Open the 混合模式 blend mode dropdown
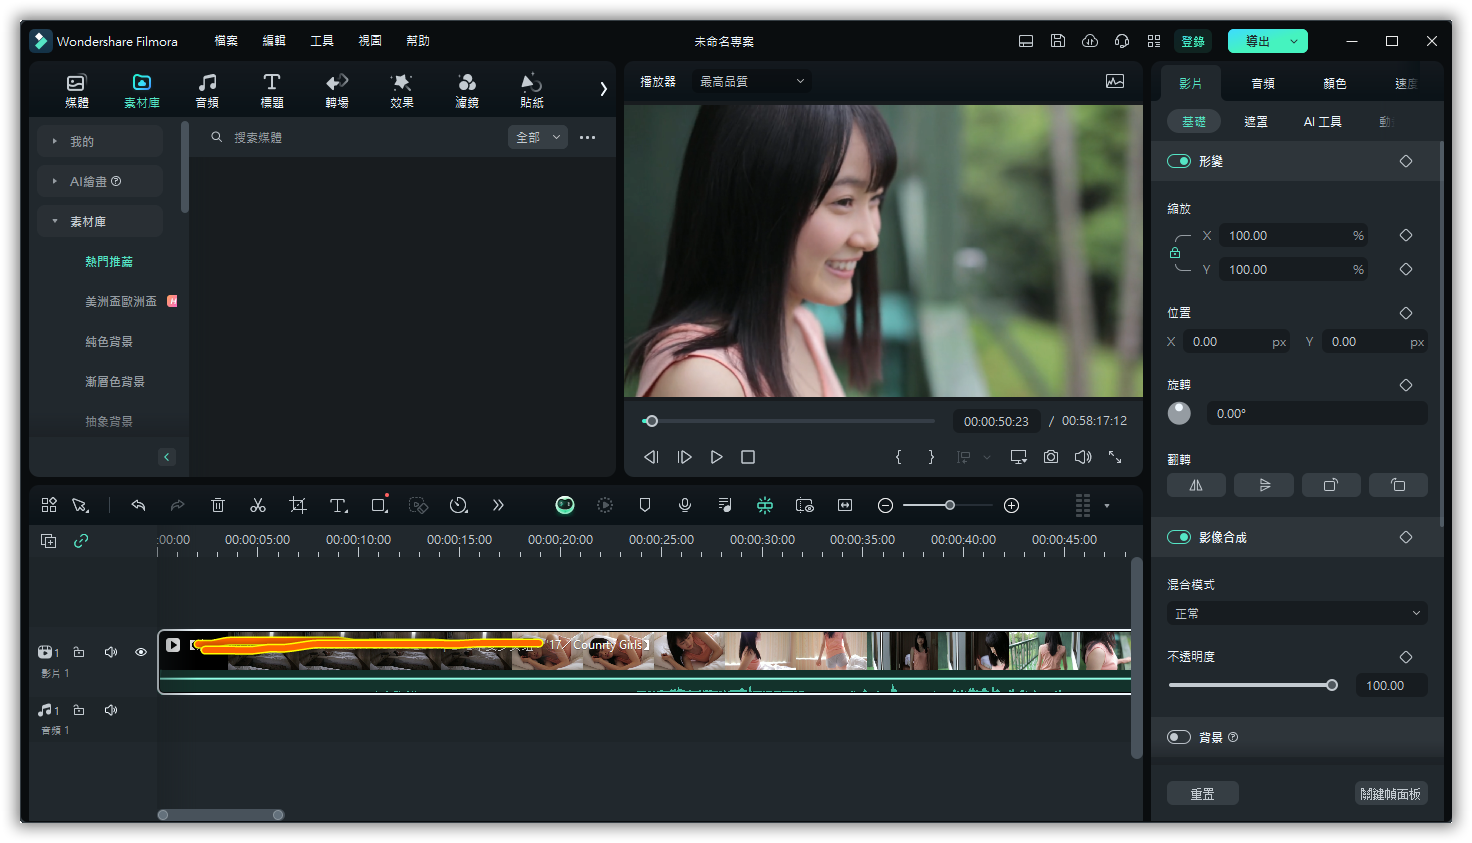Screen dimensions: 1472x843 click(x=1297, y=613)
